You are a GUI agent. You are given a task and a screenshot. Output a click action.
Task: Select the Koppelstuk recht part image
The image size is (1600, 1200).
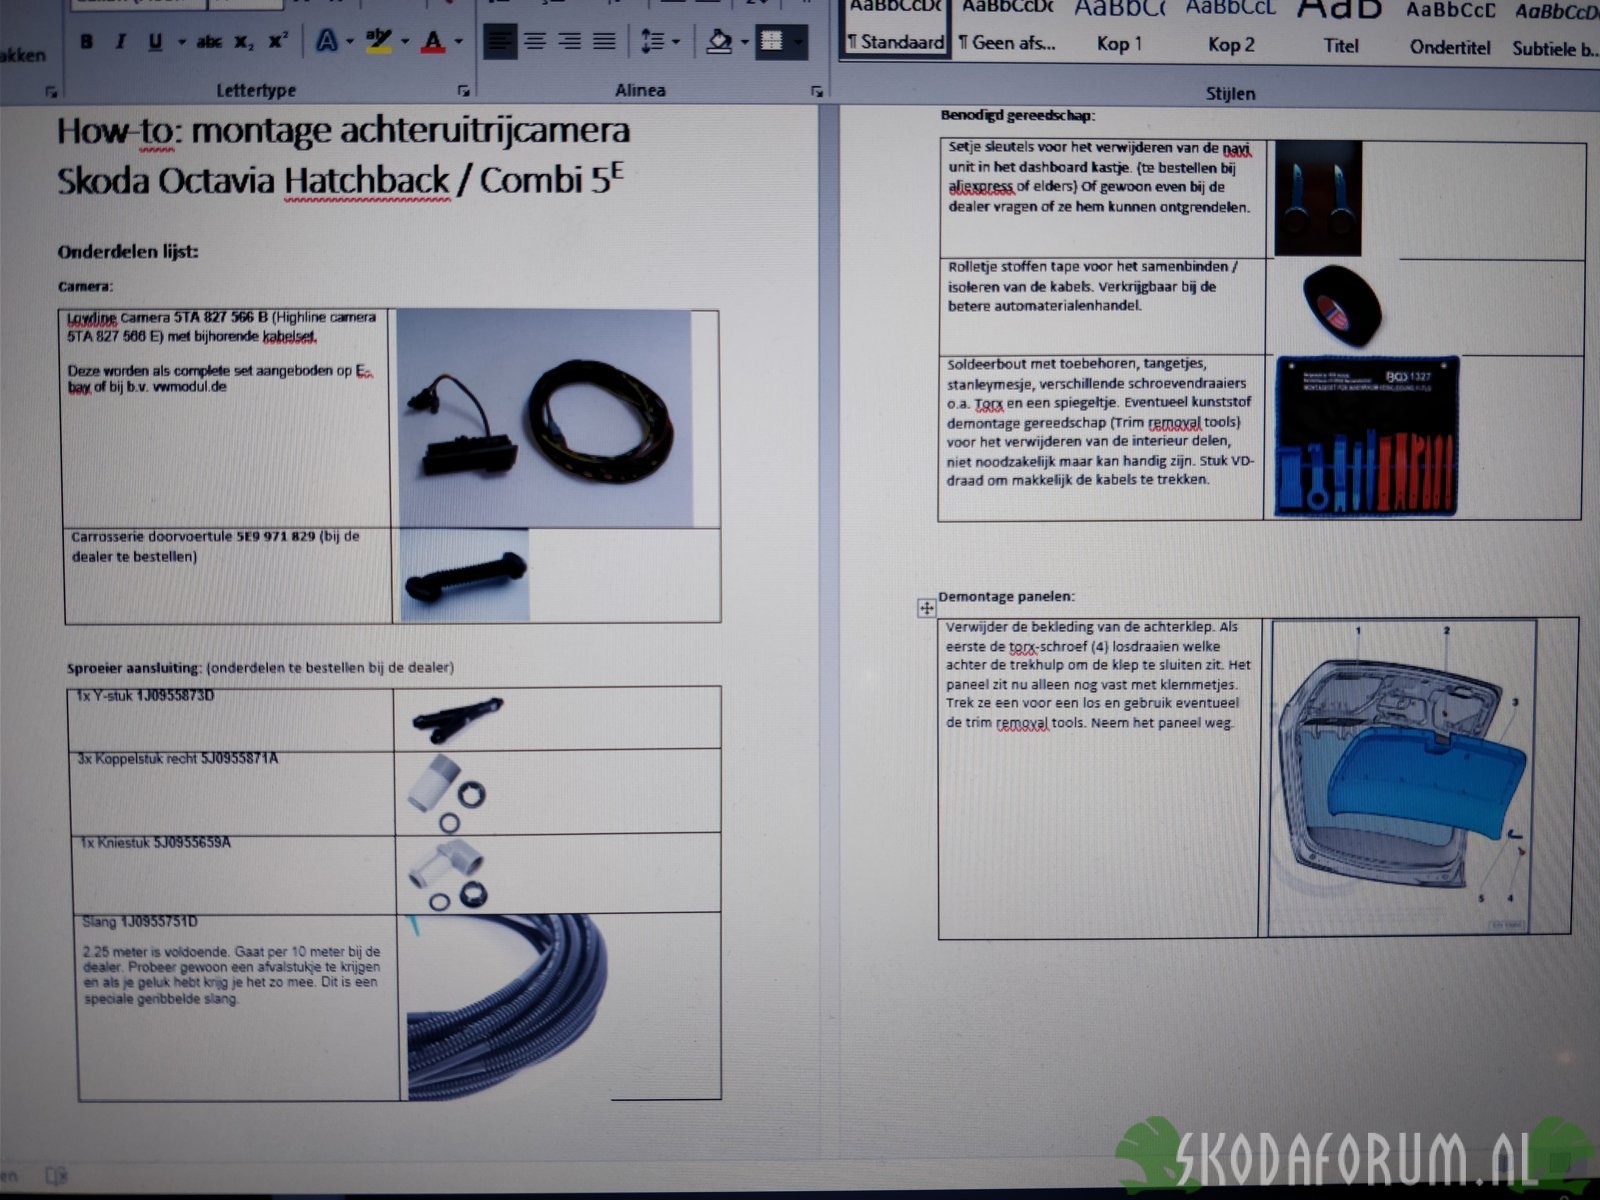click(446, 793)
